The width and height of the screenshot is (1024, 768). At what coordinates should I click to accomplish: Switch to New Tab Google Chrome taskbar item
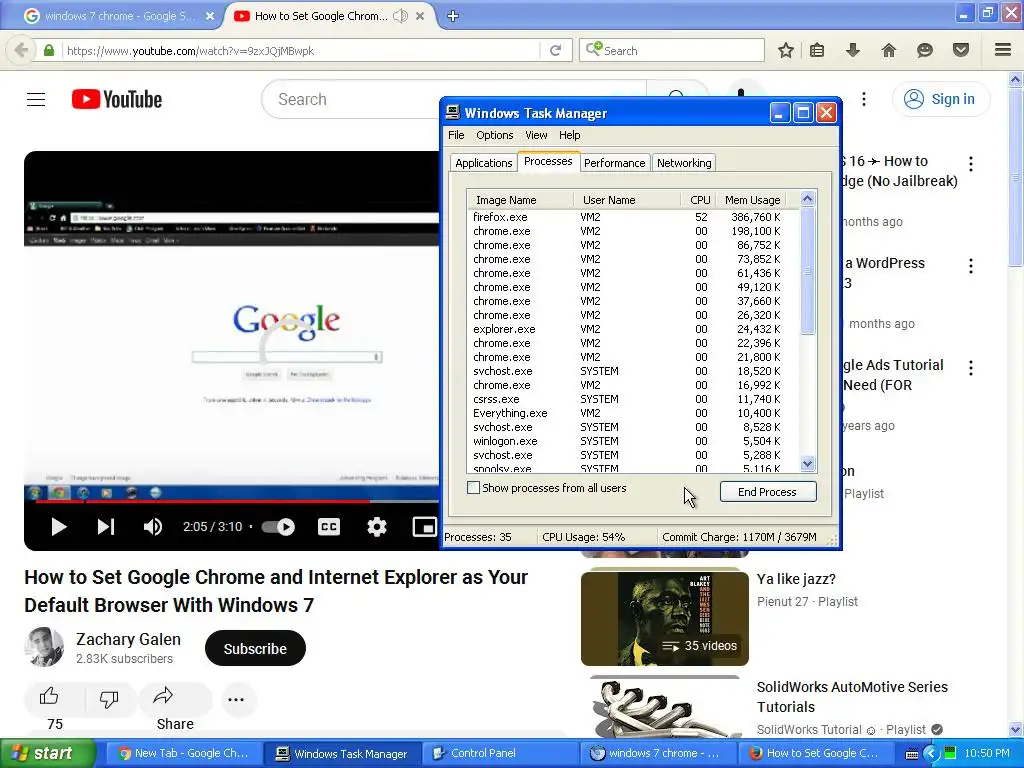[x=184, y=754]
